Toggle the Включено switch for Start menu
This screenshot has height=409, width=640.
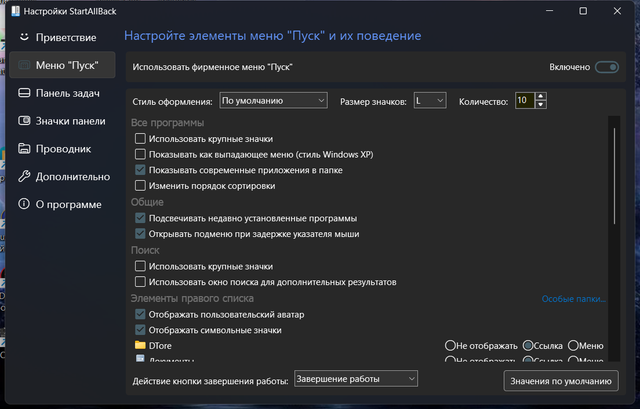607,67
